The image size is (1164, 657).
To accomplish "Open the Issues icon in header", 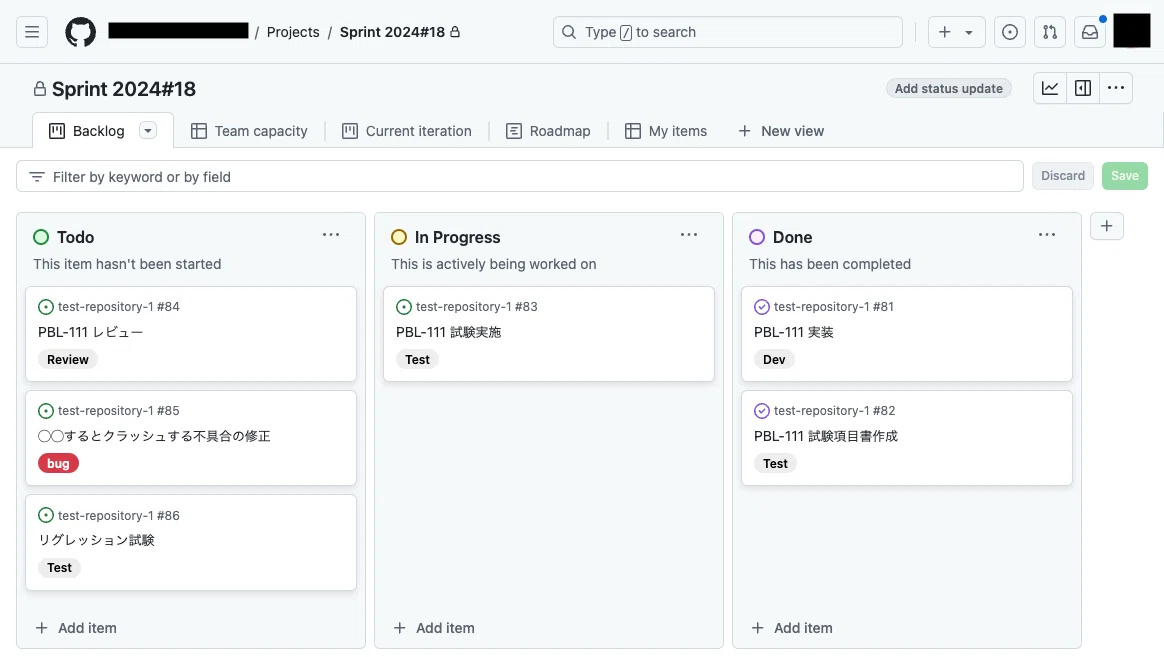I will pyautogui.click(x=1010, y=32).
